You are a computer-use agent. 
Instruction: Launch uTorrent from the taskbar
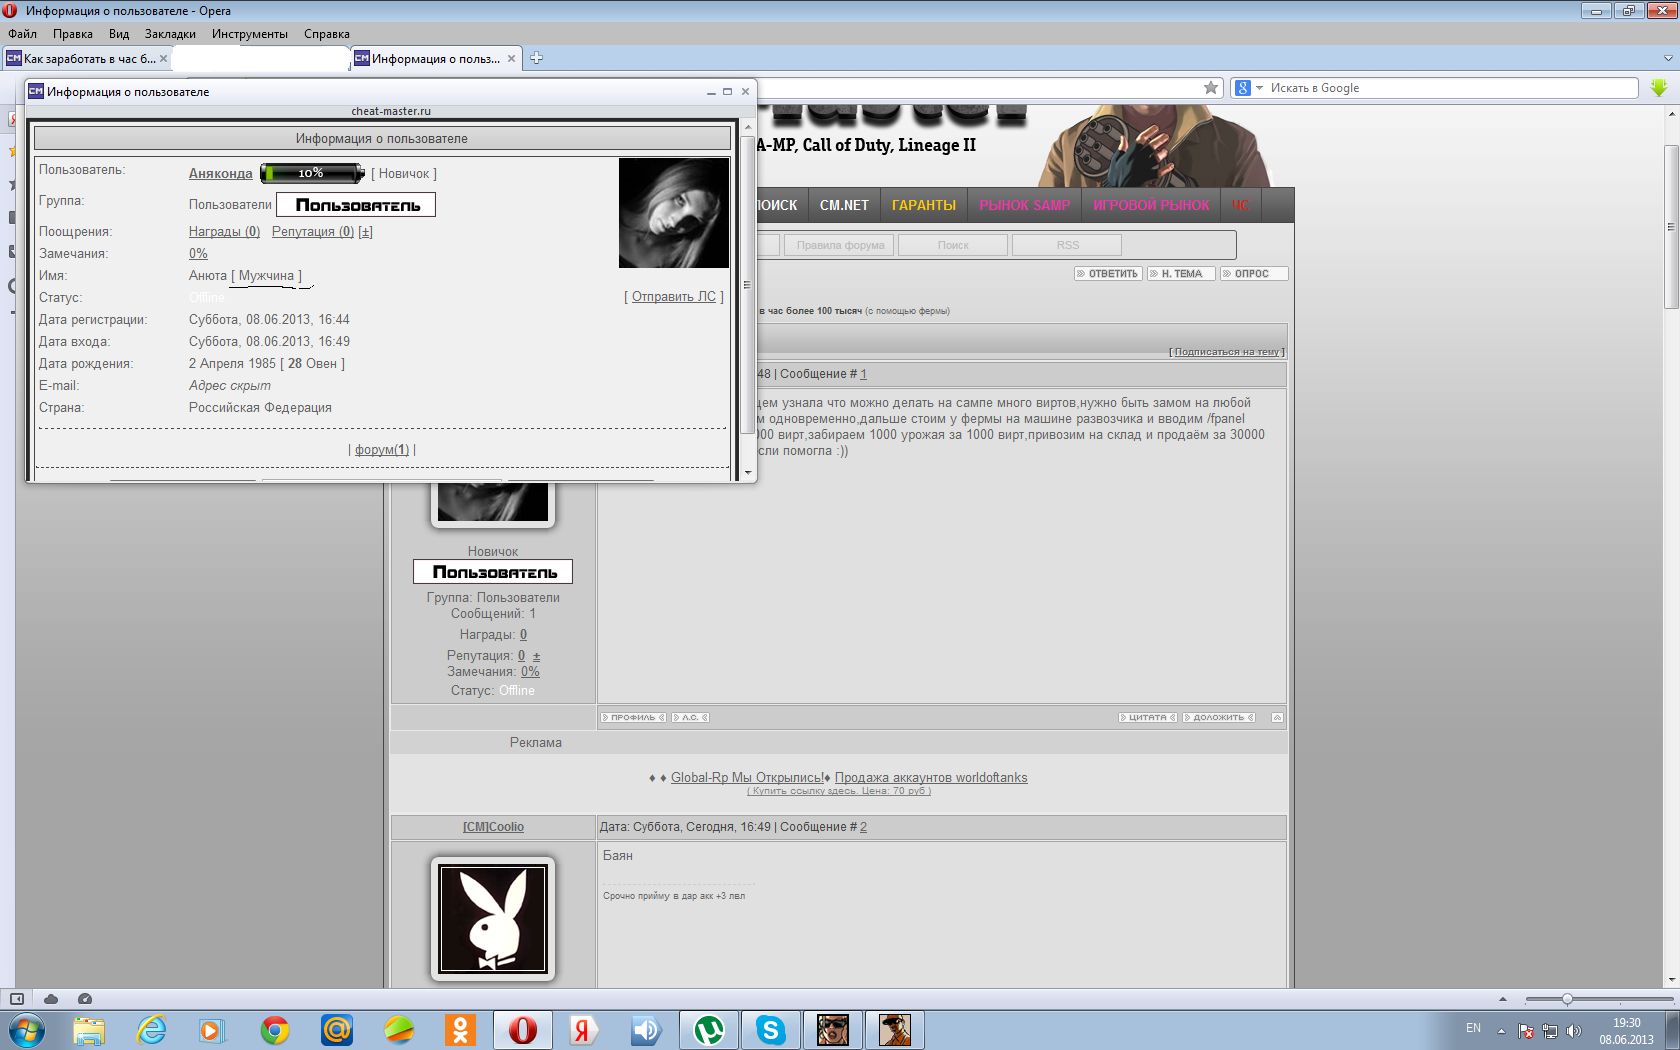[x=709, y=1029]
